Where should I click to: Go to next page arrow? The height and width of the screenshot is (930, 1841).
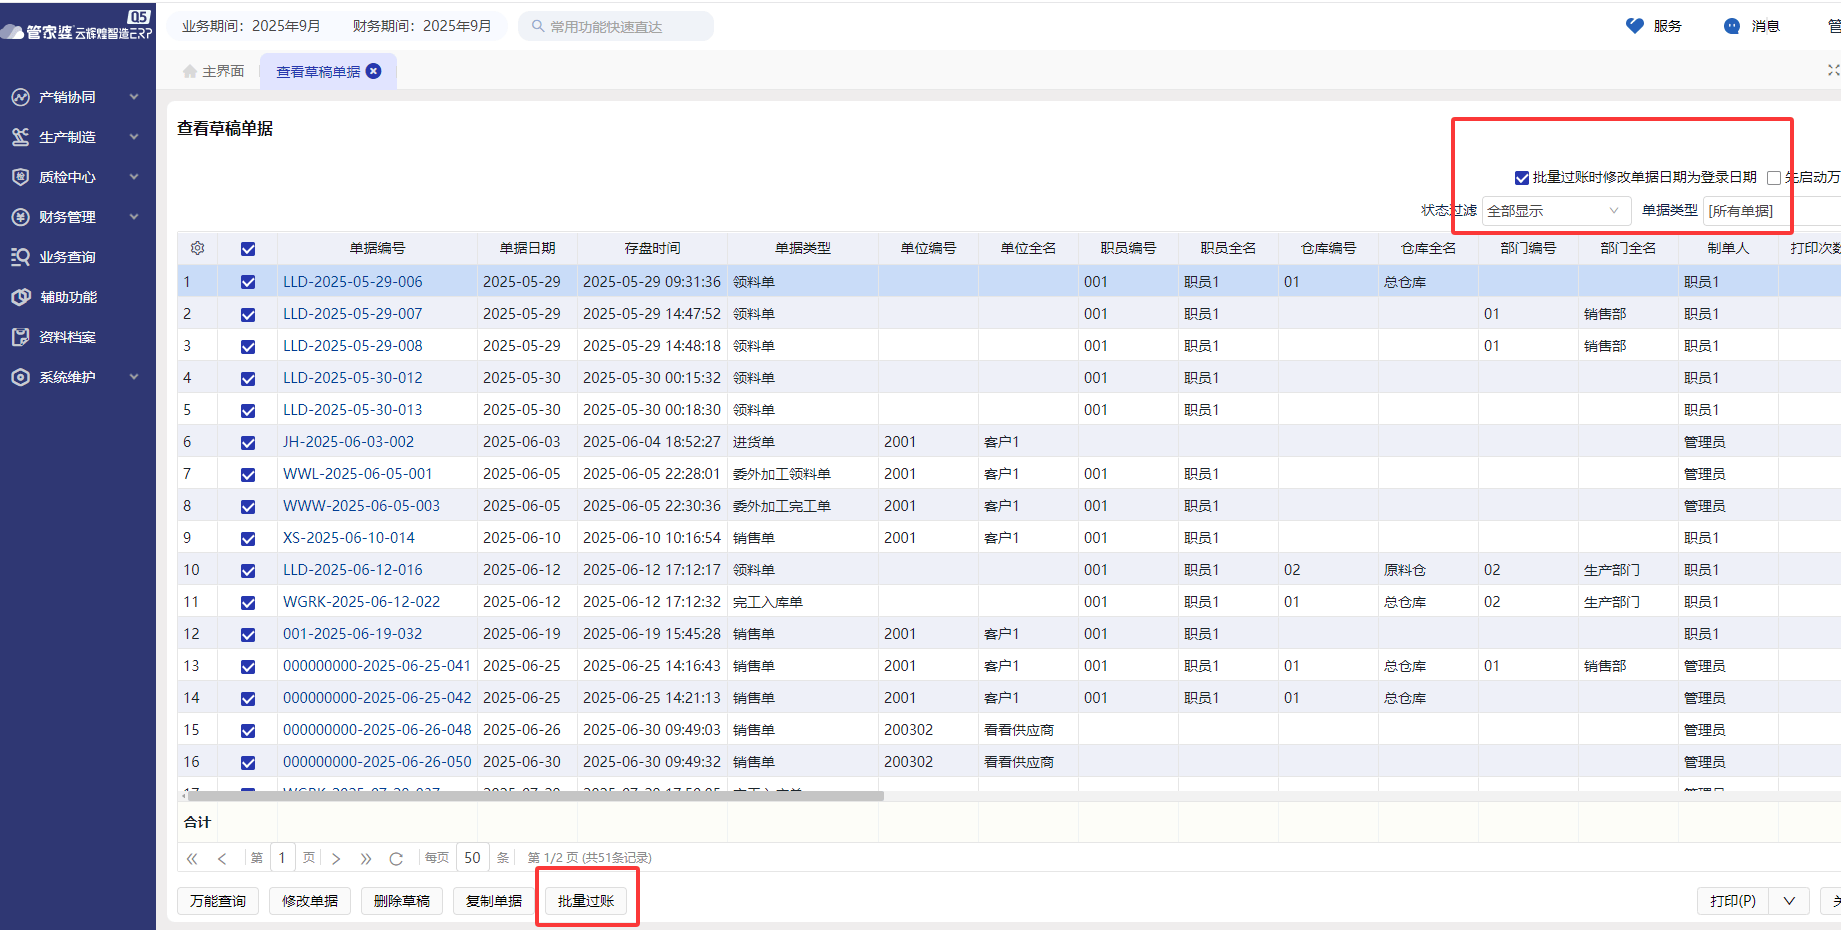coord(336,858)
